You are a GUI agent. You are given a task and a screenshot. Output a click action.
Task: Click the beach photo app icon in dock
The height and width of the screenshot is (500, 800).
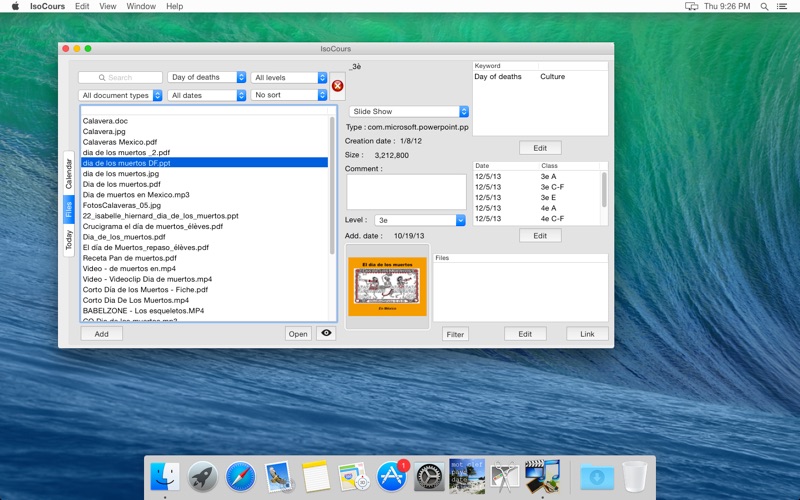[467, 476]
